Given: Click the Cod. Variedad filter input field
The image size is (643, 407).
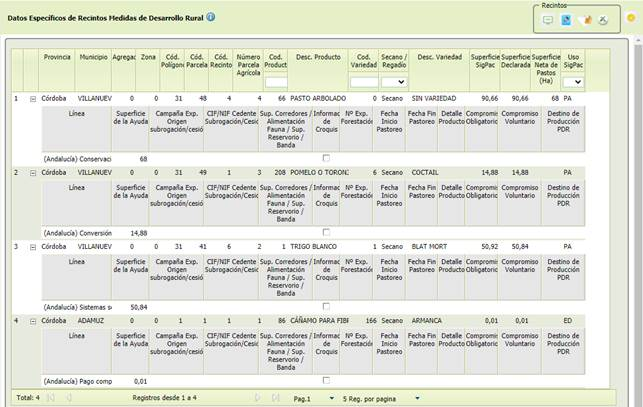Looking at the screenshot, I should pyautogui.click(x=362, y=82).
